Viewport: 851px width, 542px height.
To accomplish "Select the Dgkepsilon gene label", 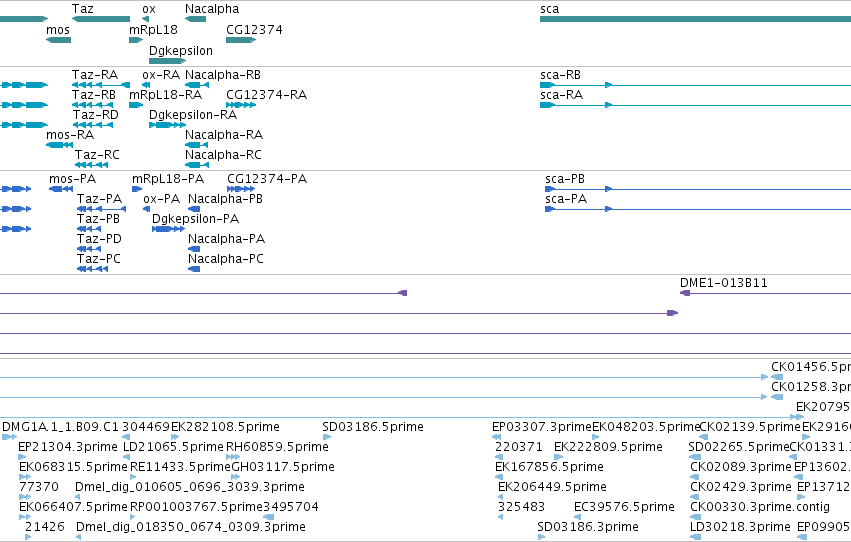I will click(181, 51).
